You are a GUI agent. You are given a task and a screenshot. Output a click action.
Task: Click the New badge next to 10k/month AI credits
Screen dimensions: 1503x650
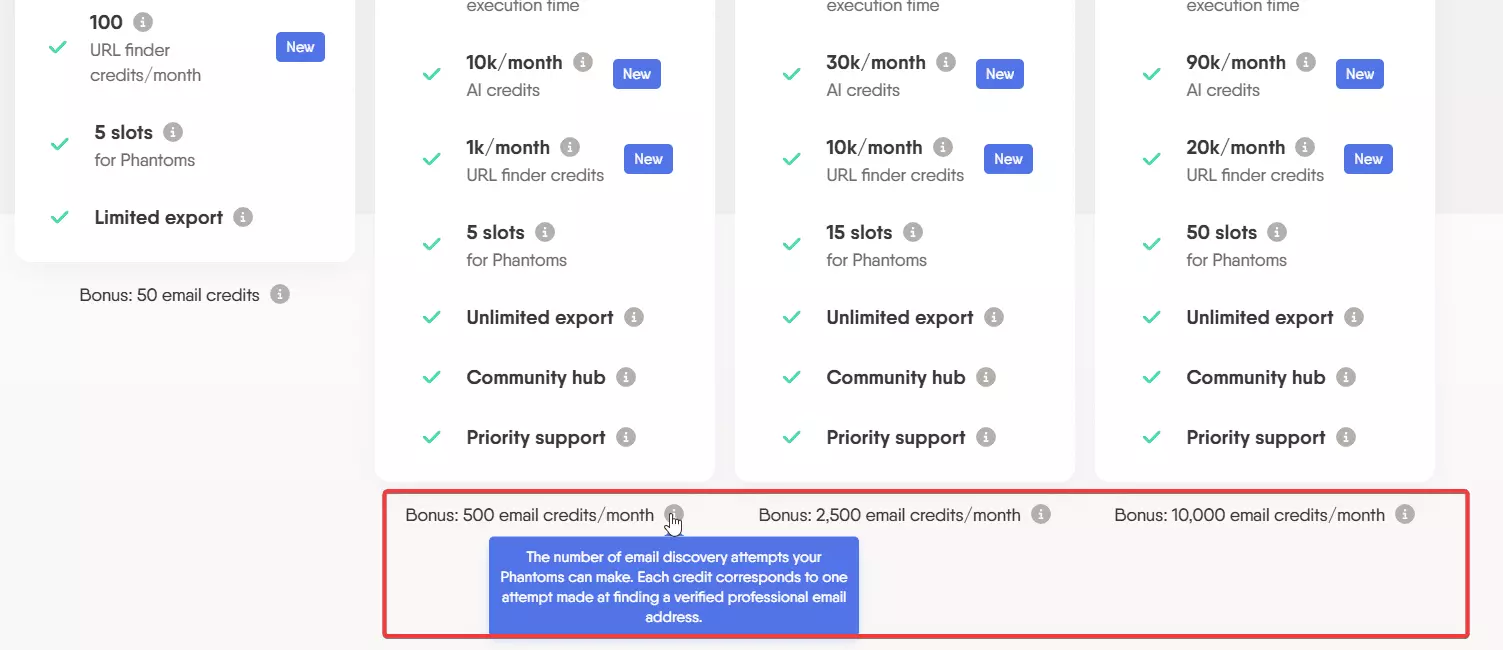pyautogui.click(x=637, y=73)
